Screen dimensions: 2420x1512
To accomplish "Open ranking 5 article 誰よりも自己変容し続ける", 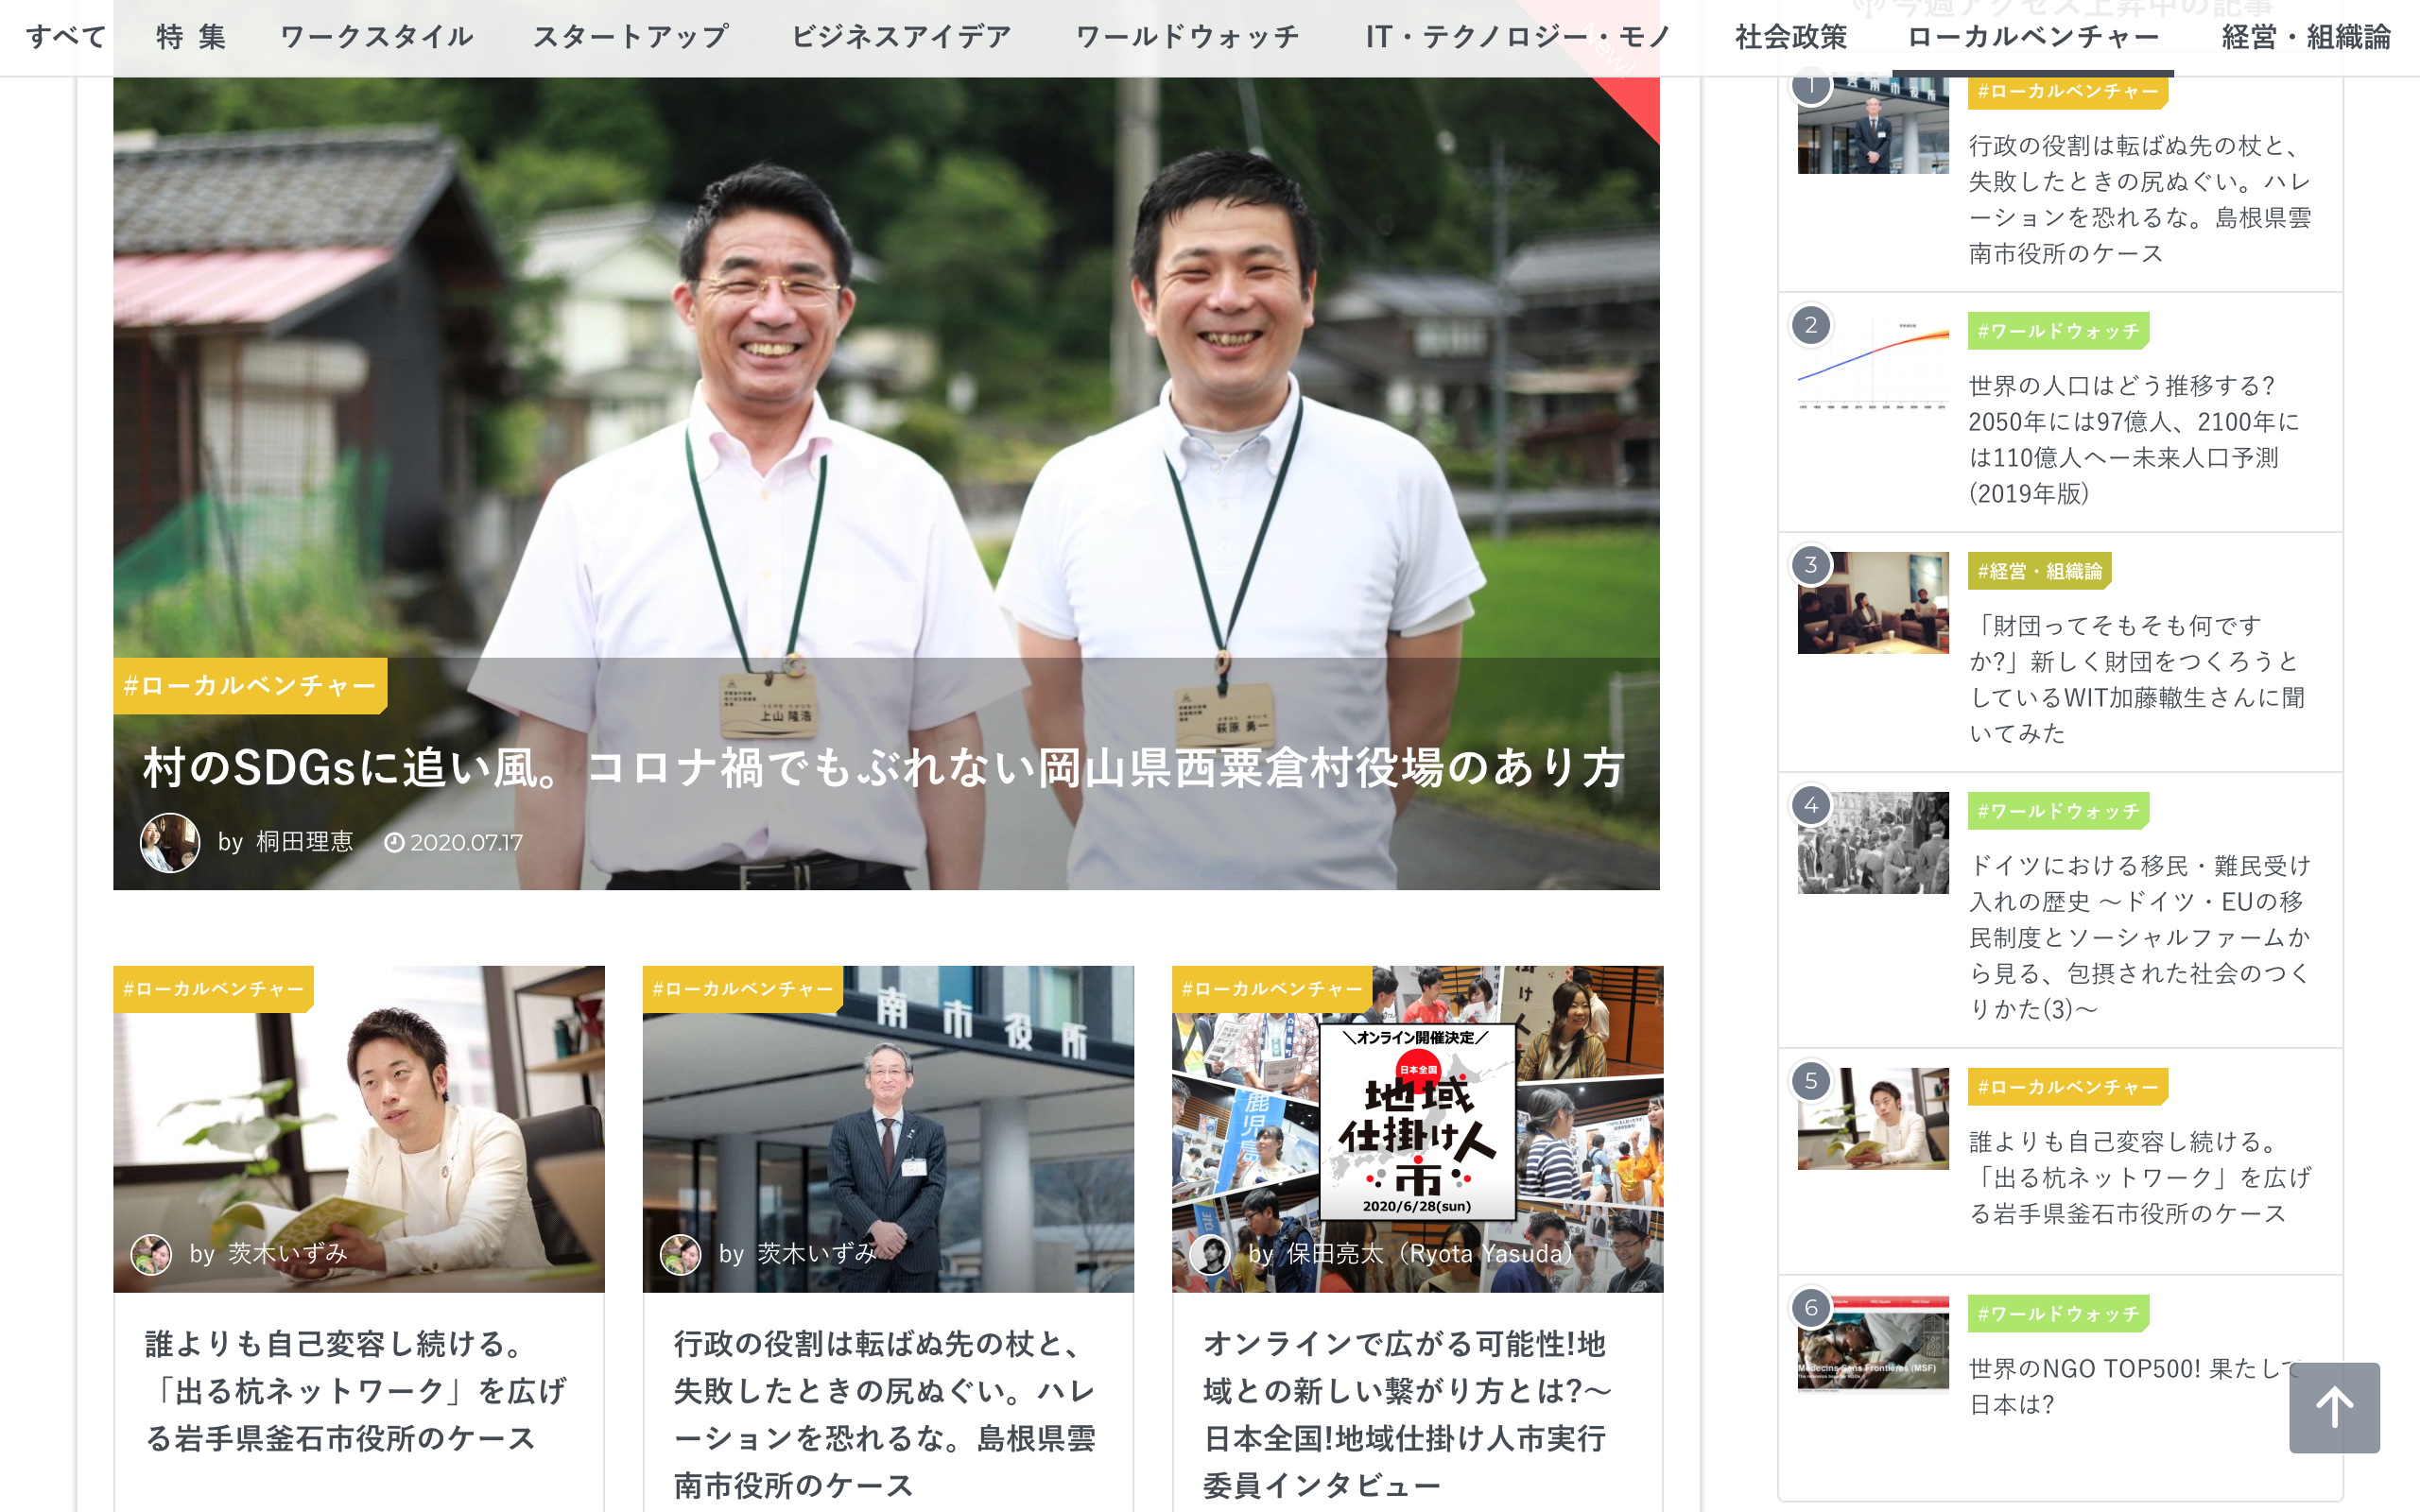I will click(2140, 1177).
